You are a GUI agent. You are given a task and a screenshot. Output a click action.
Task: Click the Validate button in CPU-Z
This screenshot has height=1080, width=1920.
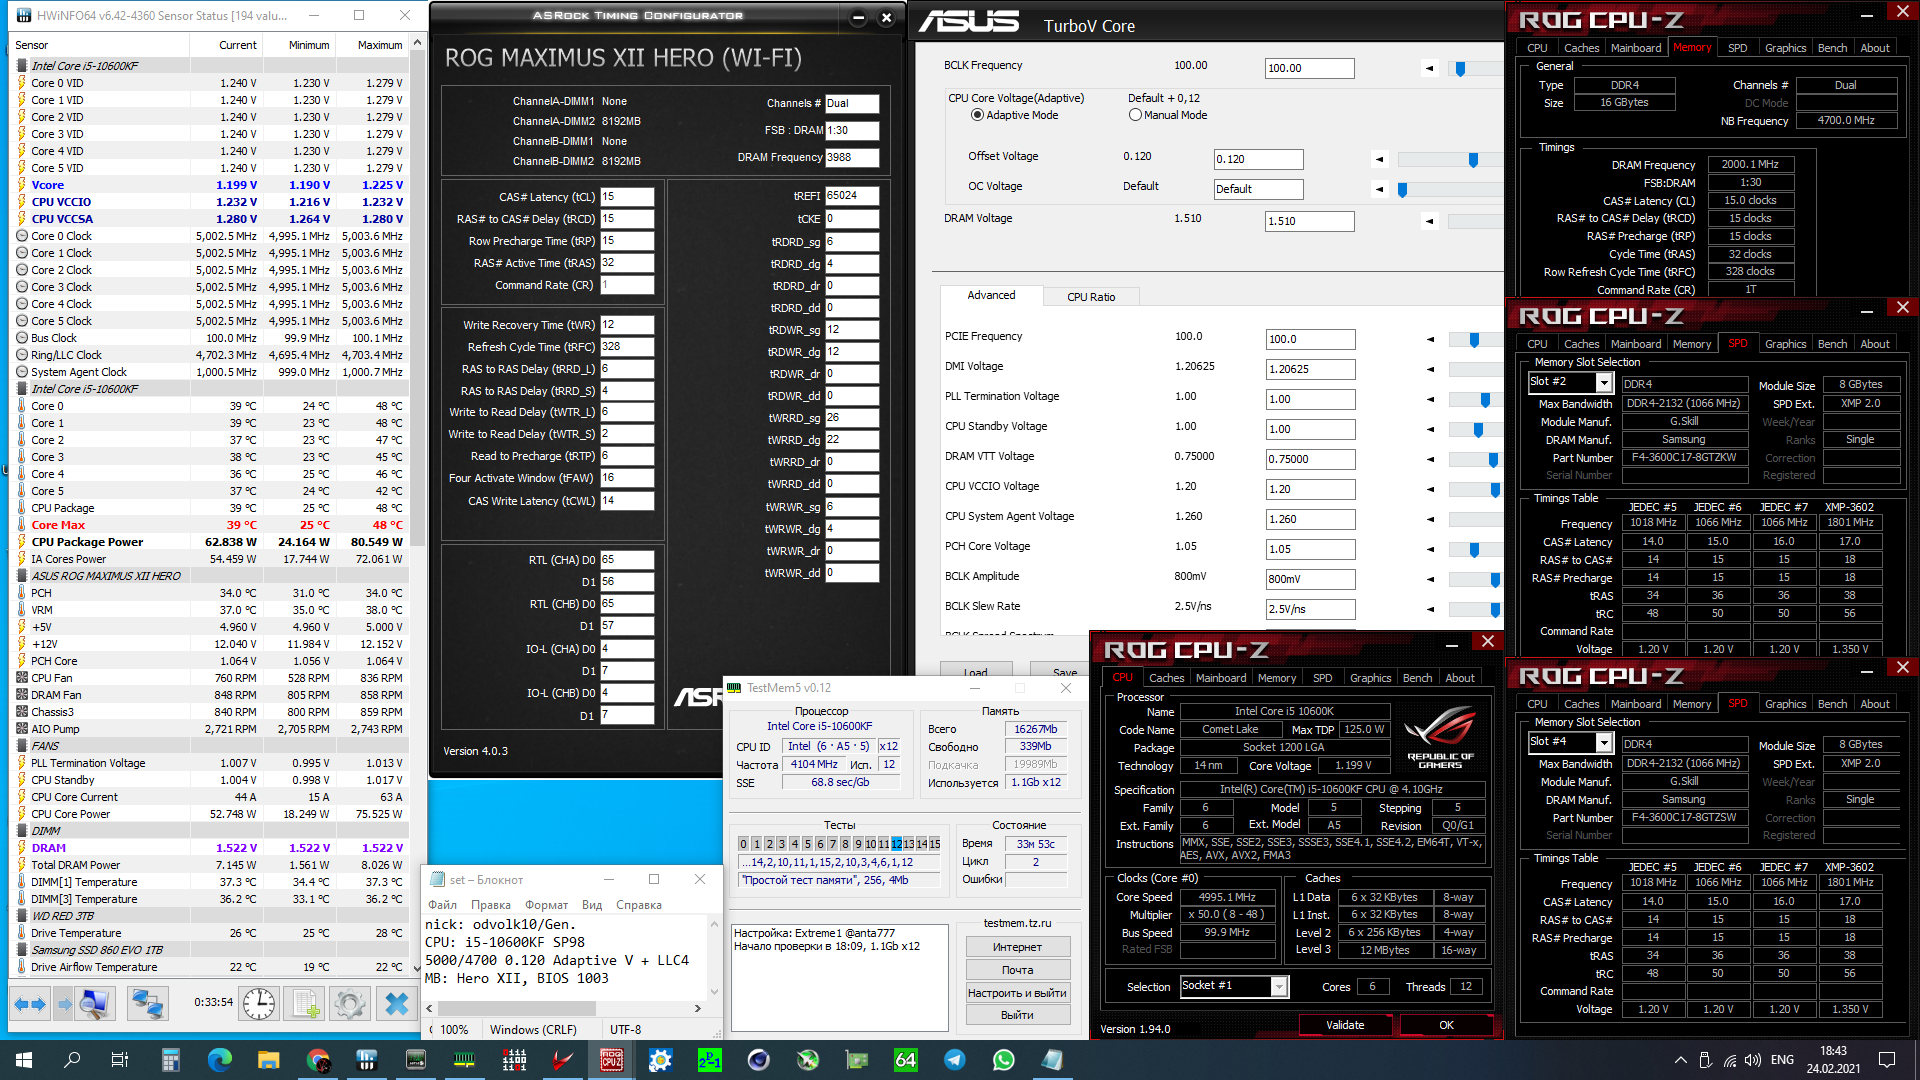[1344, 1025]
